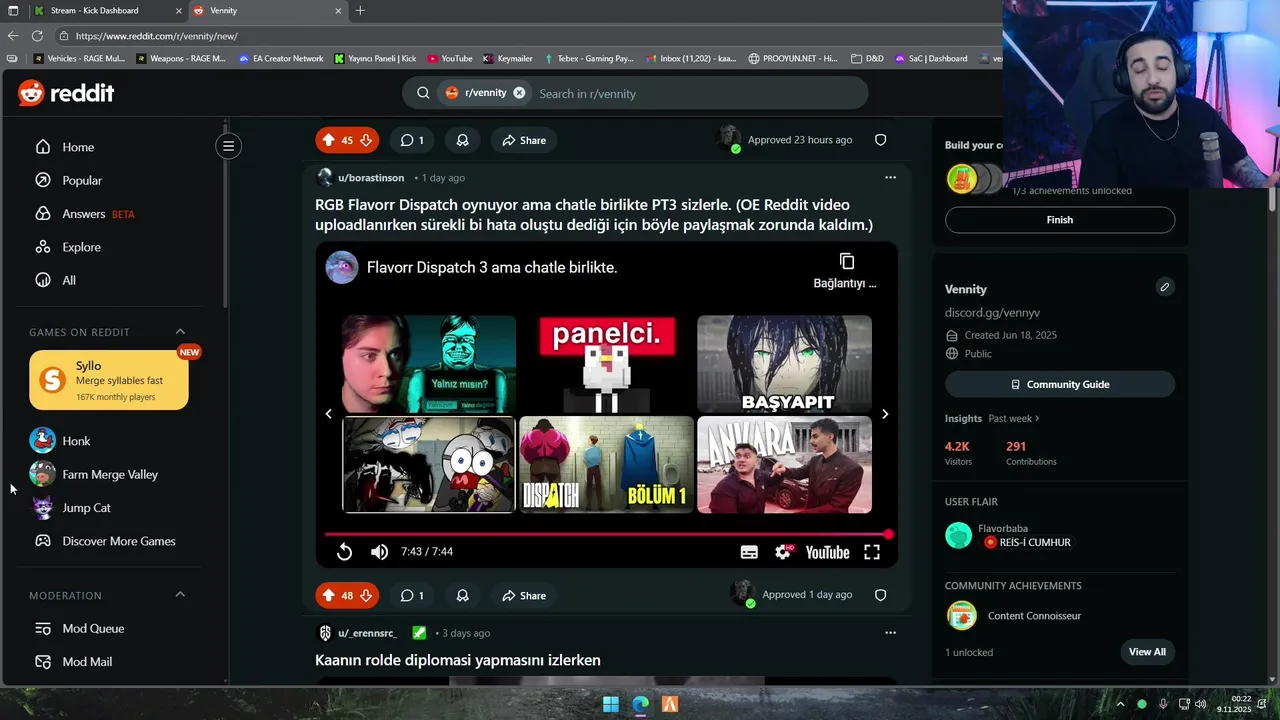1280x720 pixels.
Task: Open the Reddit home logo
Action: pyautogui.click(x=66, y=93)
